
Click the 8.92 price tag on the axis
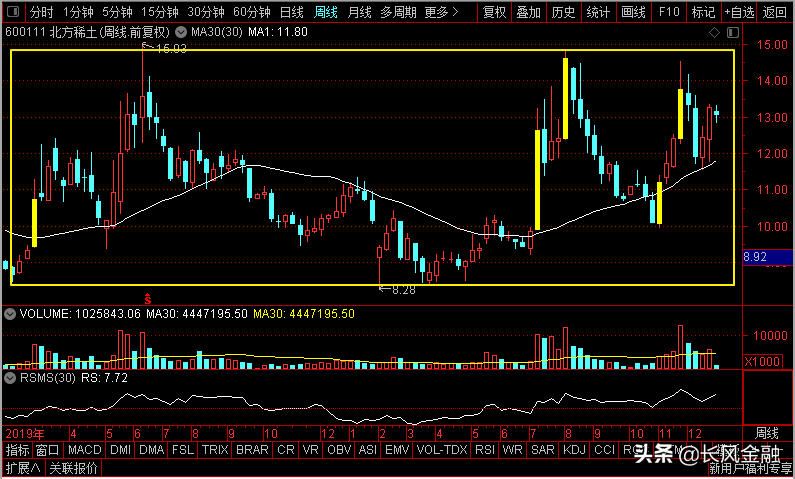(768, 257)
